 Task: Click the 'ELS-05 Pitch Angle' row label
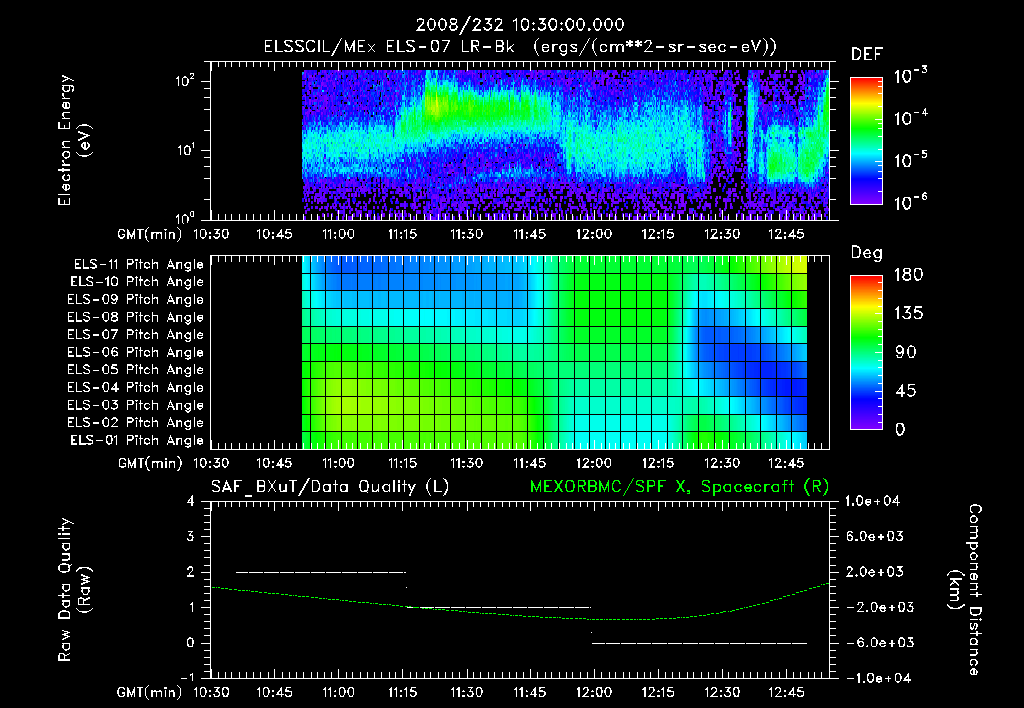coord(136,370)
